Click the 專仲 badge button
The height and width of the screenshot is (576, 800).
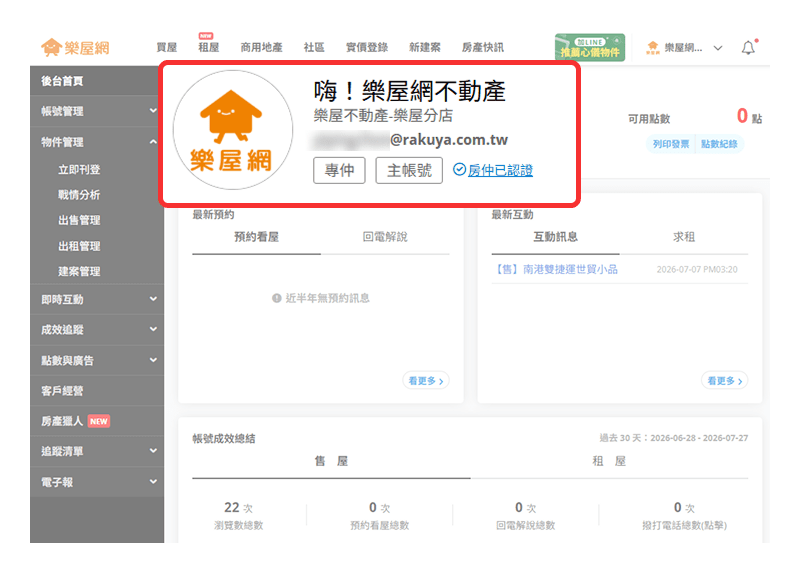coord(339,170)
